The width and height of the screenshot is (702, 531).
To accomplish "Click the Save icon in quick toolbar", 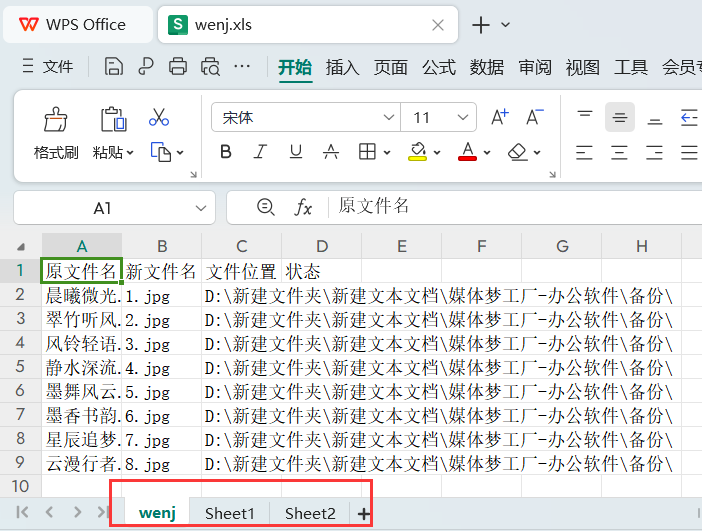I will point(114,67).
